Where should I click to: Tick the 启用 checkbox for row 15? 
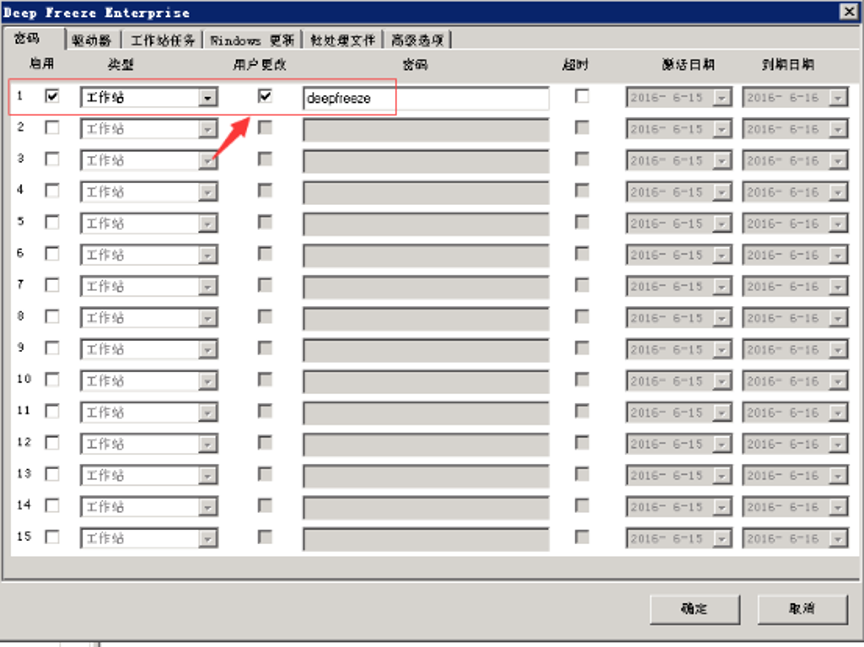[52, 537]
